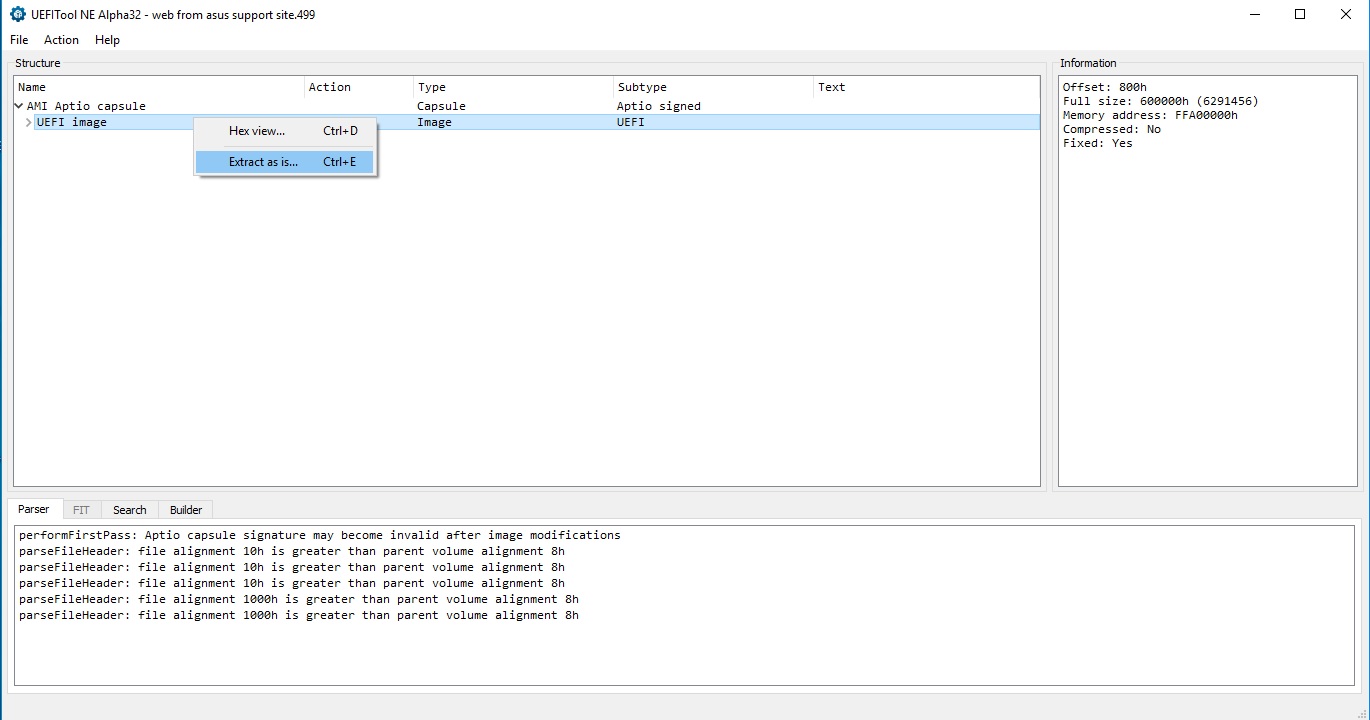Switch to the Search tab
Viewport: 1370px width, 720px height.
pos(129,510)
